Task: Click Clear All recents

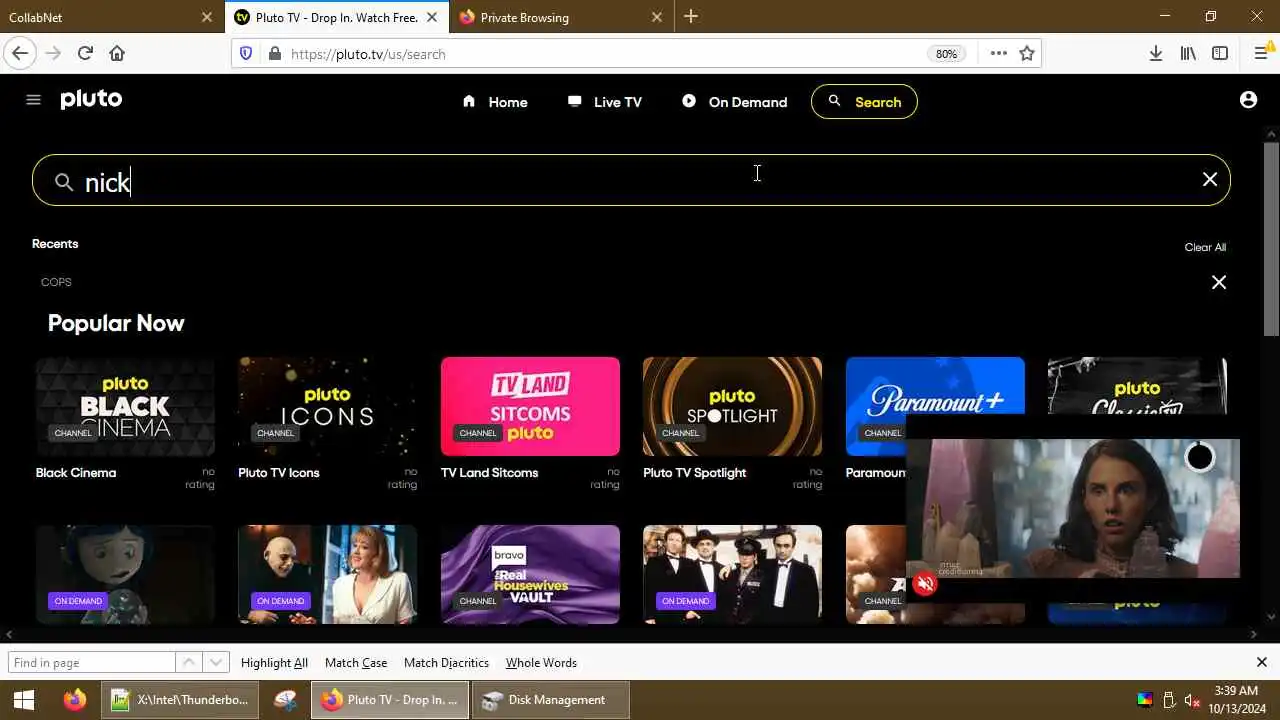Action: [x=1205, y=247]
